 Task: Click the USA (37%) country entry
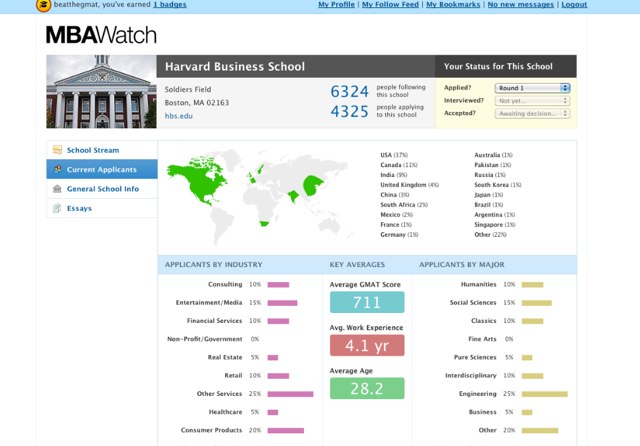click(x=394, y=155)
